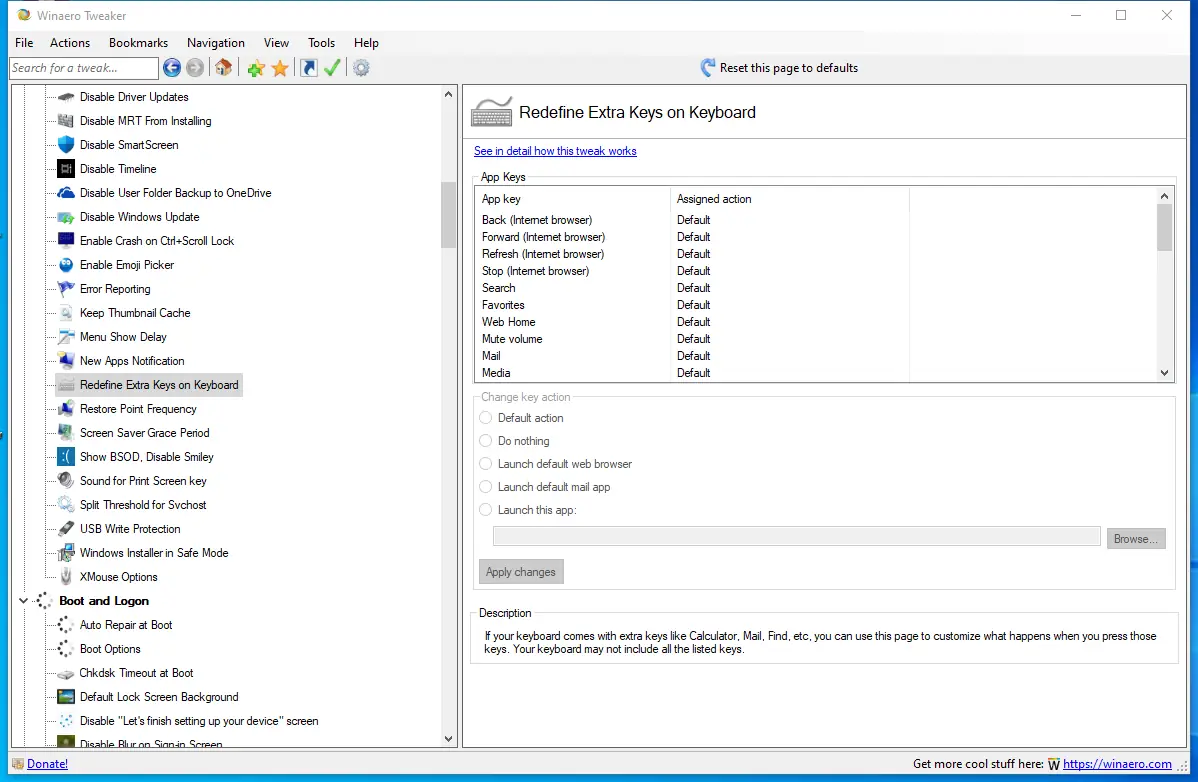Click the app path field beside Browse
This screenshot has width=1198, height=782.
(x=797, y=536)
